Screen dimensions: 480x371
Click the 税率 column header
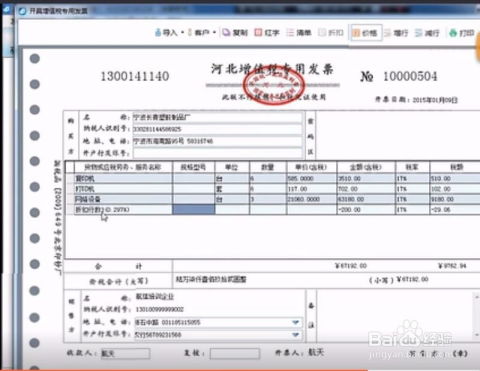click(x=412, y=167)
